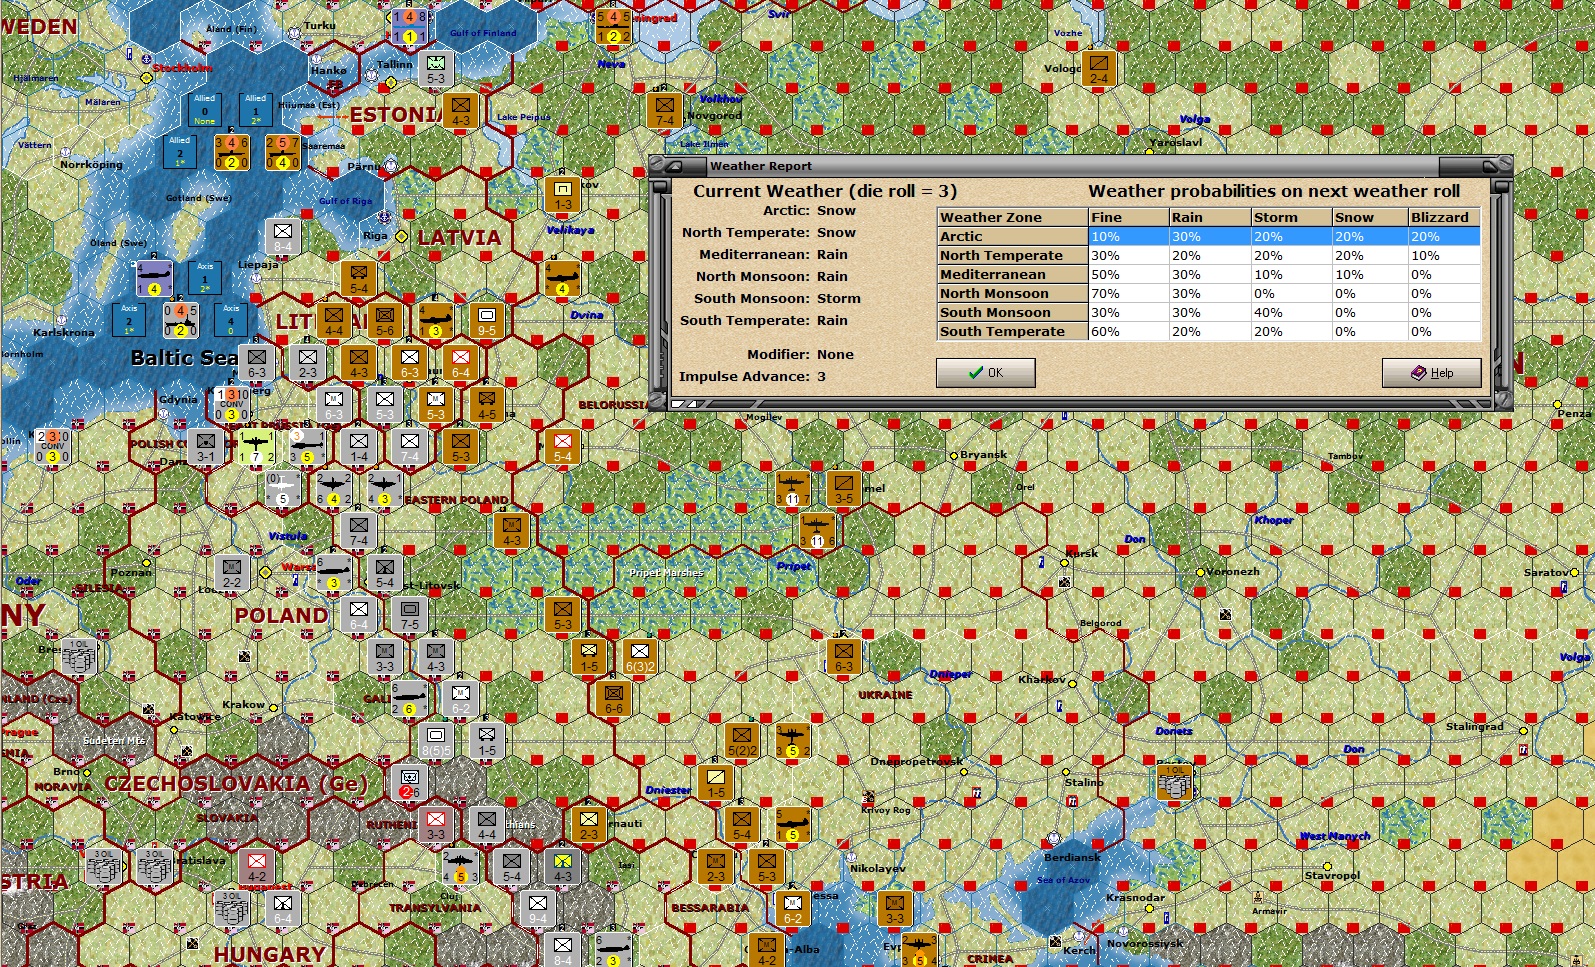
Task: Select the 7-5 unit counter in Poland
Action: tap(410, 615)
